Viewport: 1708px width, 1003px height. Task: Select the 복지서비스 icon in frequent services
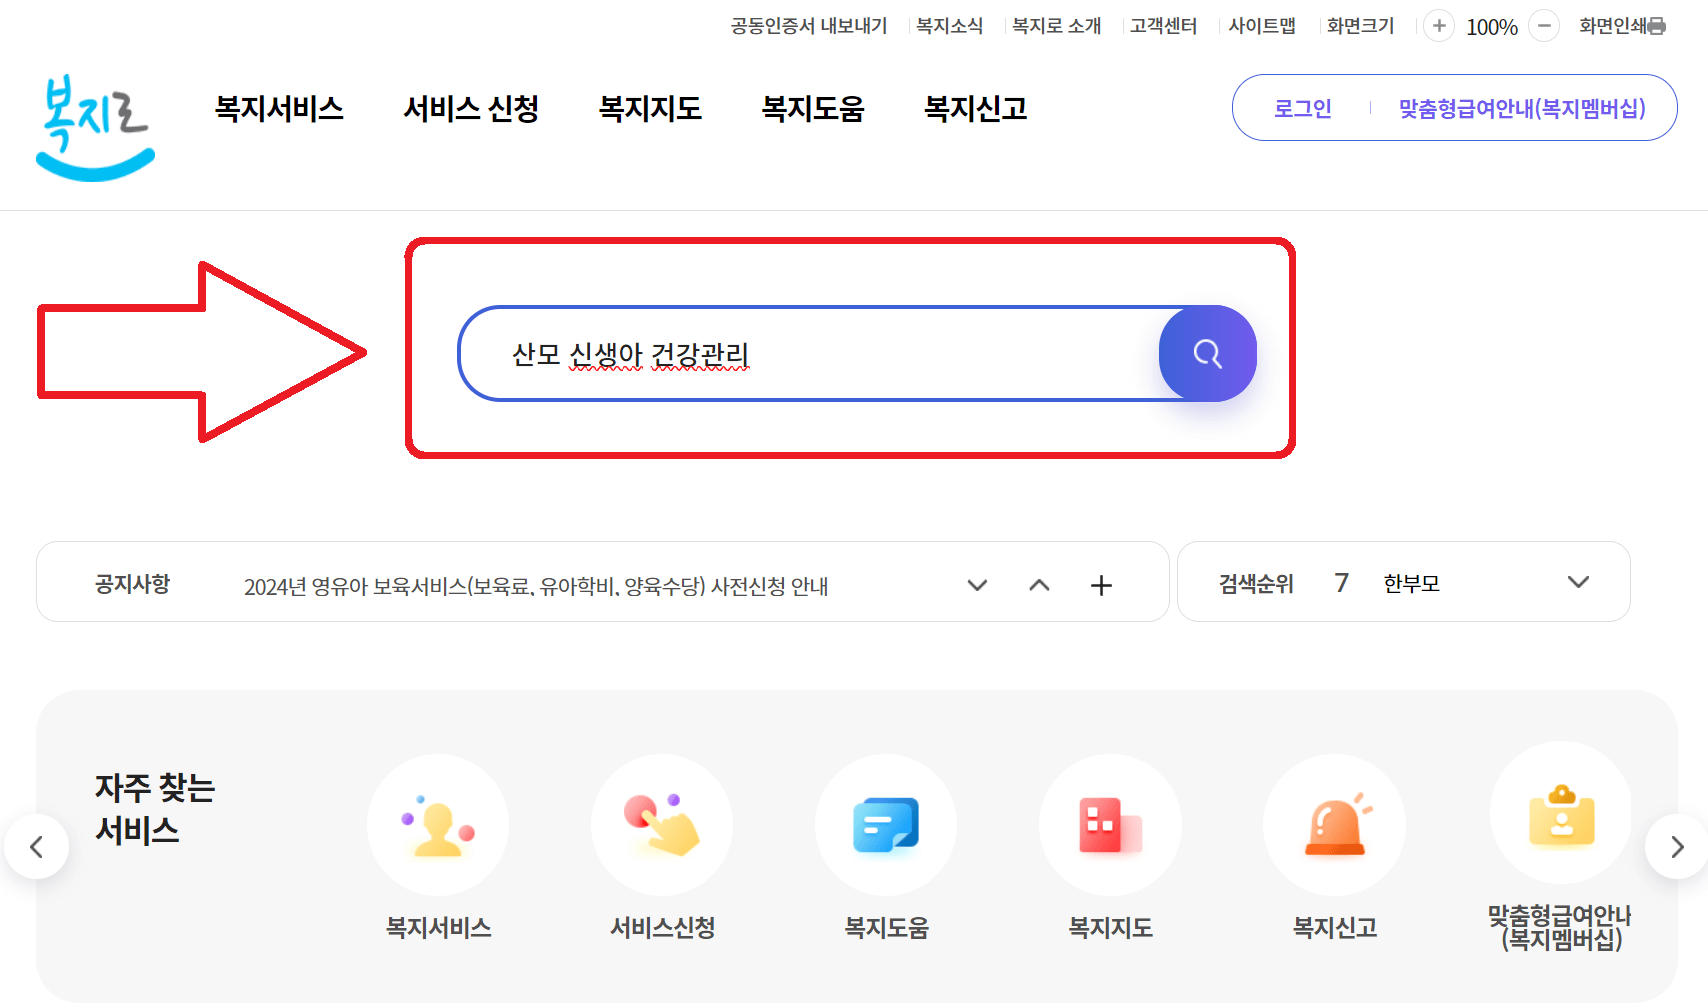[437, 824]
